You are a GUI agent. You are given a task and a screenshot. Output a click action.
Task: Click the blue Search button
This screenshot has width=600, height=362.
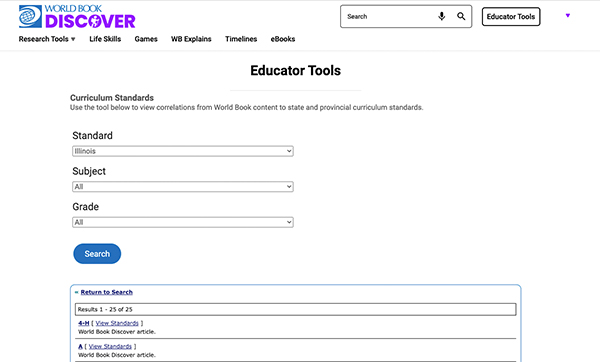click(x=97, y=254)
